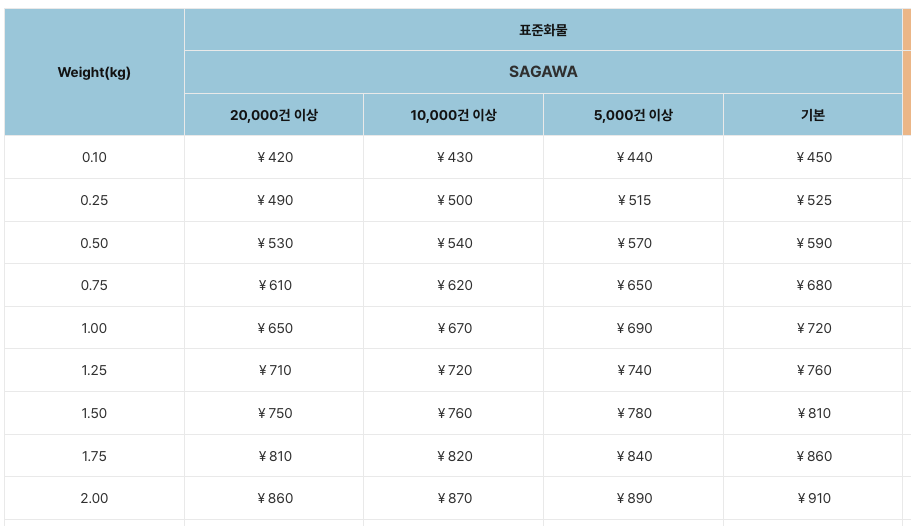Image resolution: width=911 pixels, height=526 pixels.
Task: Click the 기본 column header
Action: pos(813,115)
